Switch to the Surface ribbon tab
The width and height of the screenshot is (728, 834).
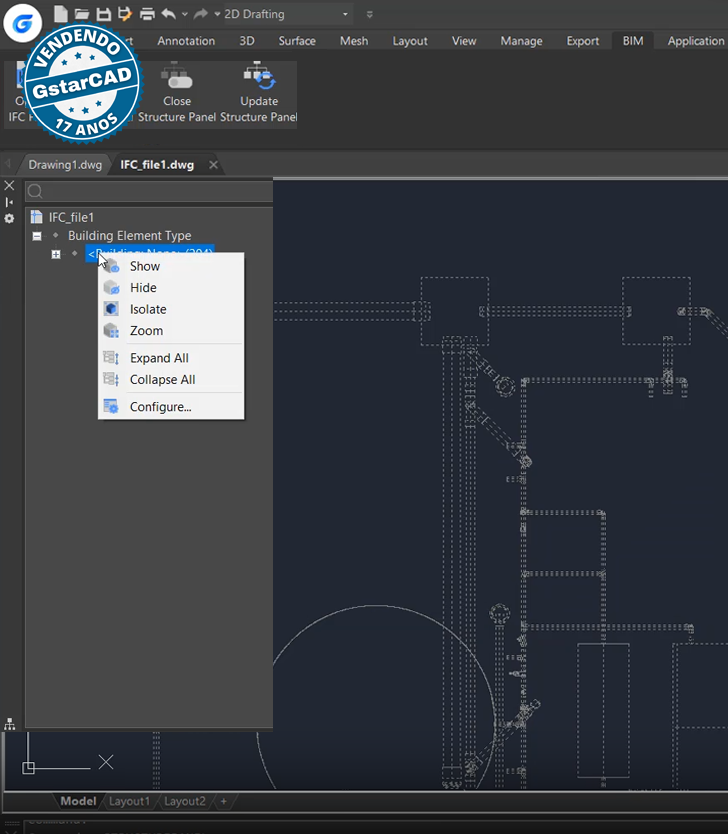point(297,41)
